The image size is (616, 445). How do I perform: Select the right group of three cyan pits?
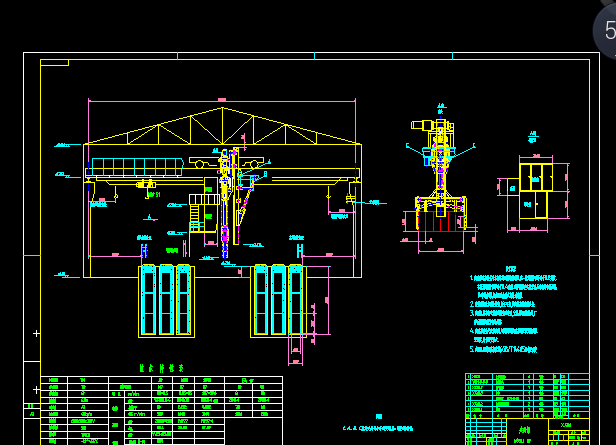(279, 300)
